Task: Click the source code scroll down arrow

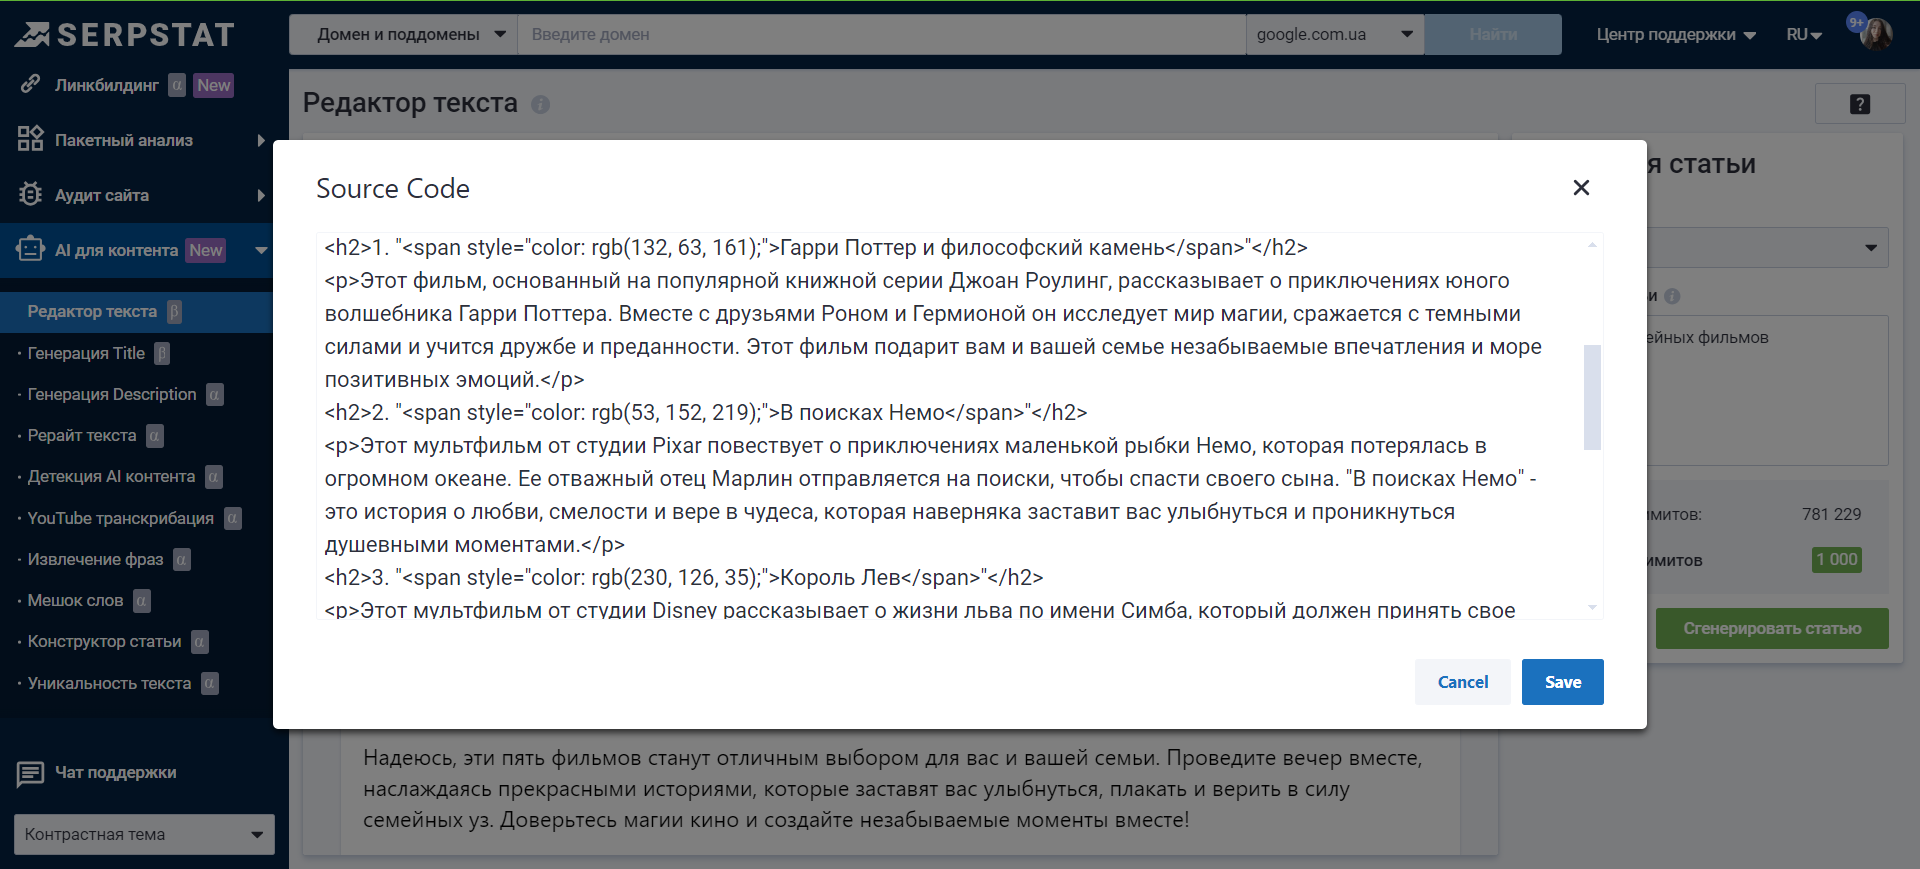Action: [x=1592, y=607]
